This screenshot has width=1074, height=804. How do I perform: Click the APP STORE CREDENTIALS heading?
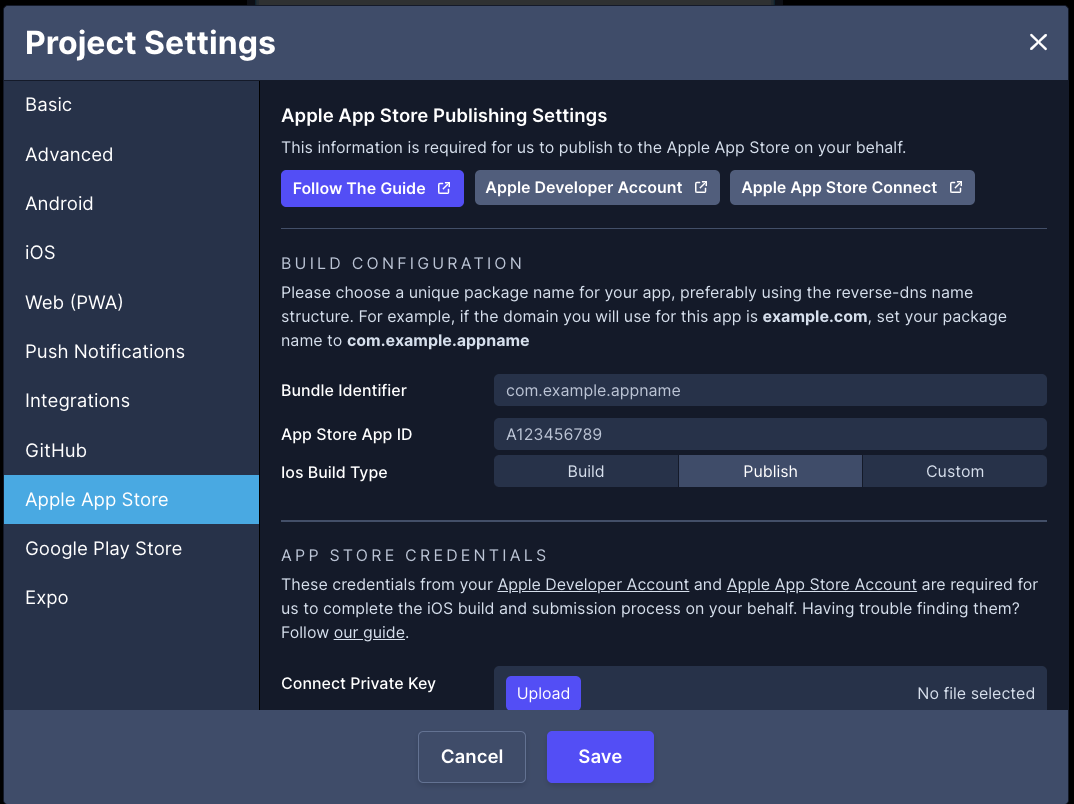(x=414, y=555)
